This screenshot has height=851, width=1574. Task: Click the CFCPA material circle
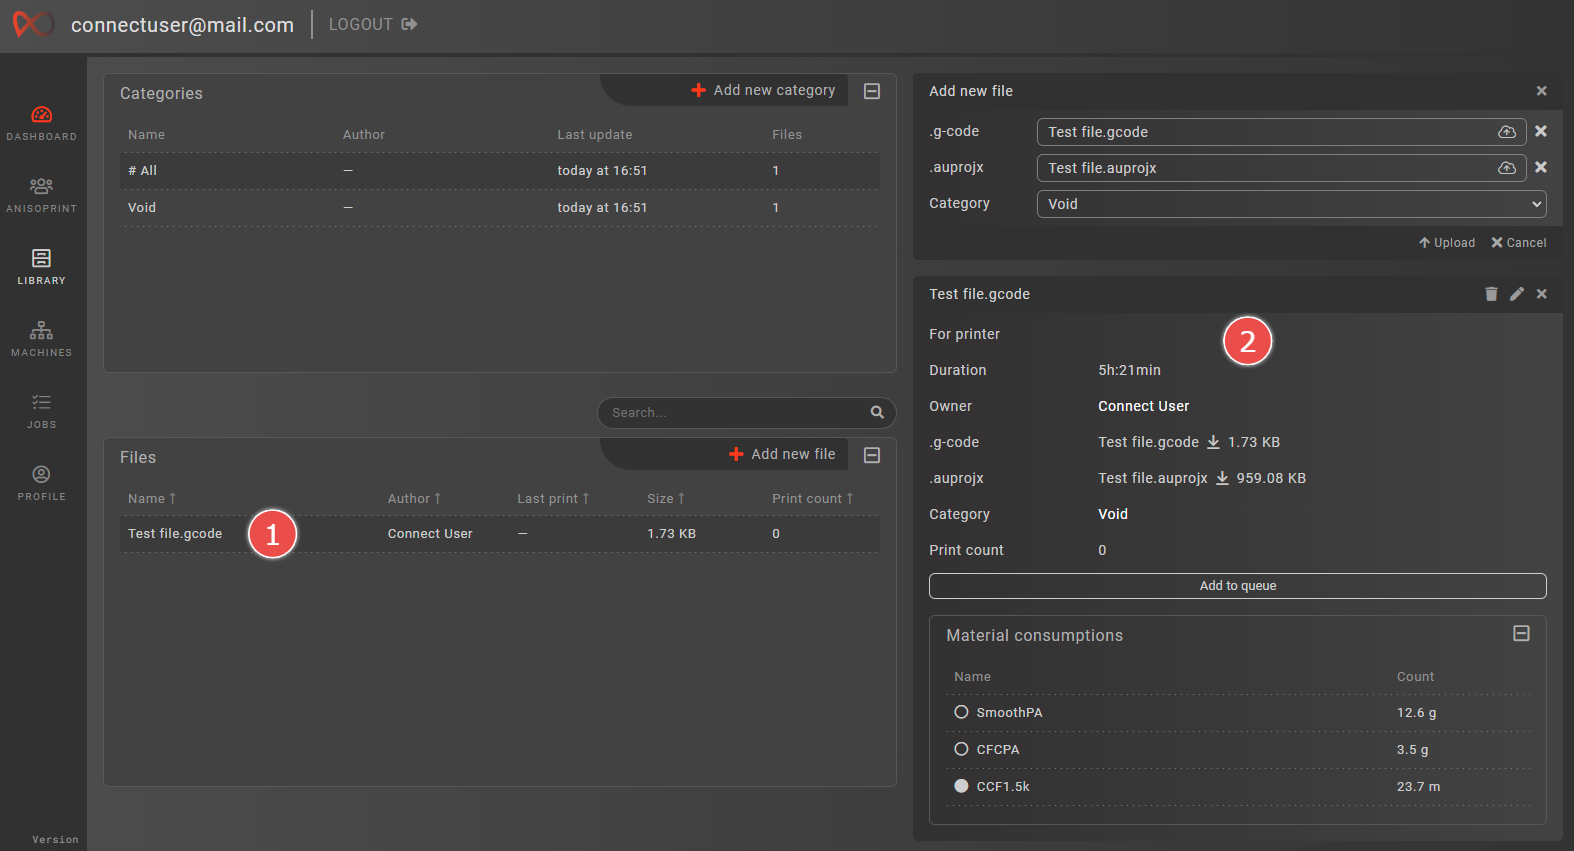(961, 749)
